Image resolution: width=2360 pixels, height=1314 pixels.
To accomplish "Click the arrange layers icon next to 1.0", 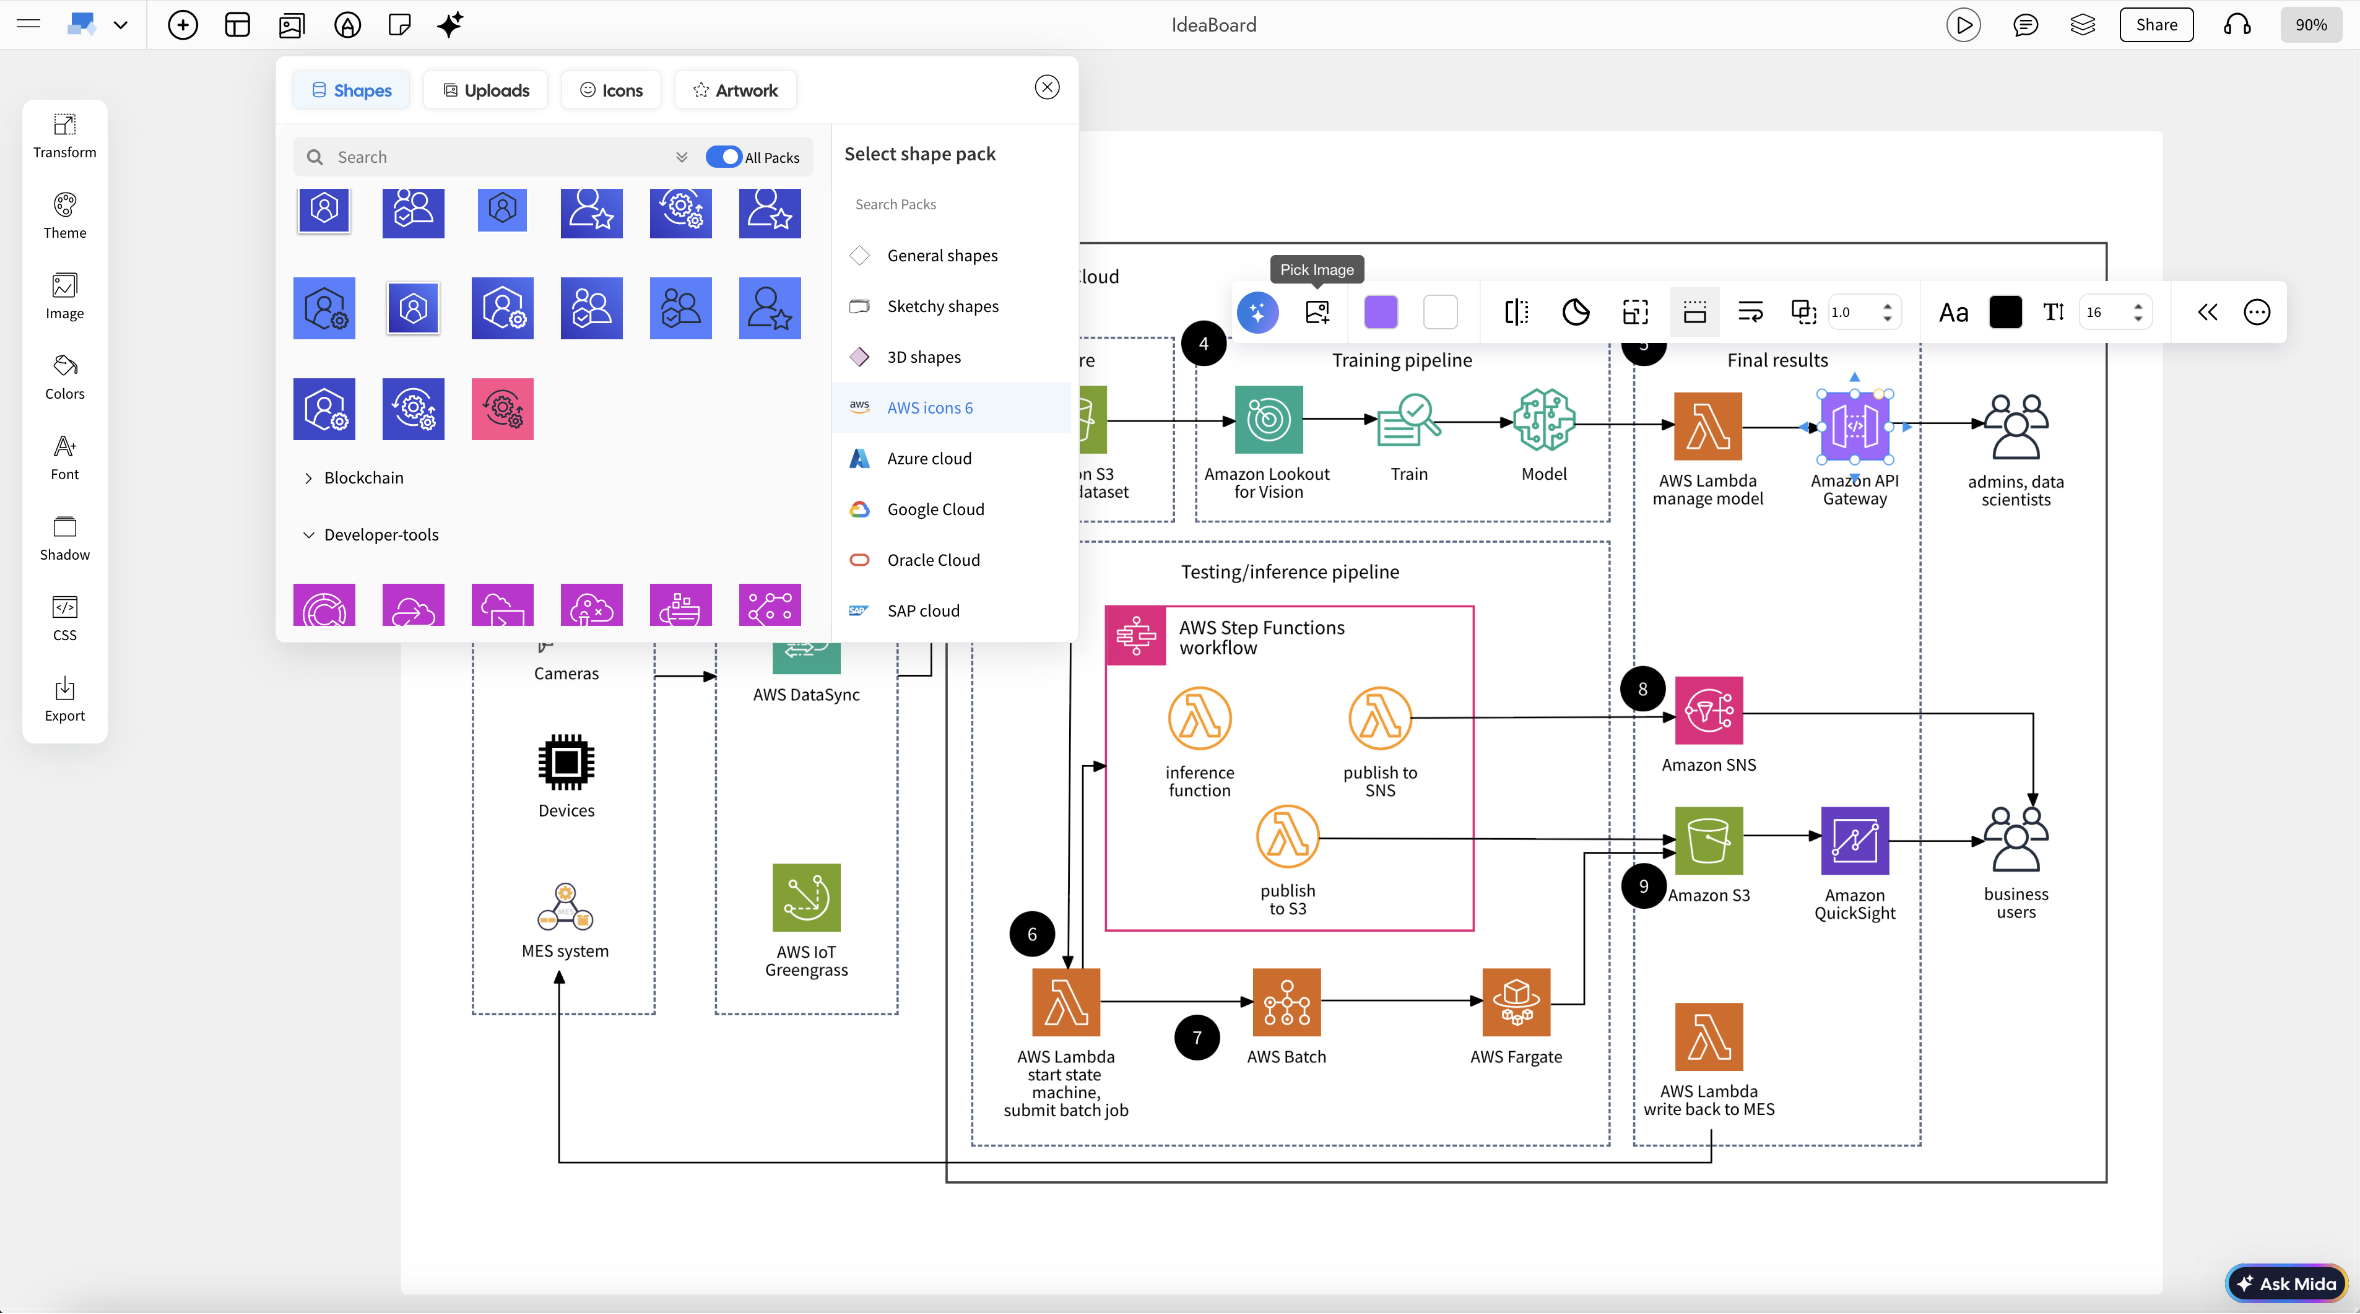I will pyautogui.click(x=1803, y=312).
